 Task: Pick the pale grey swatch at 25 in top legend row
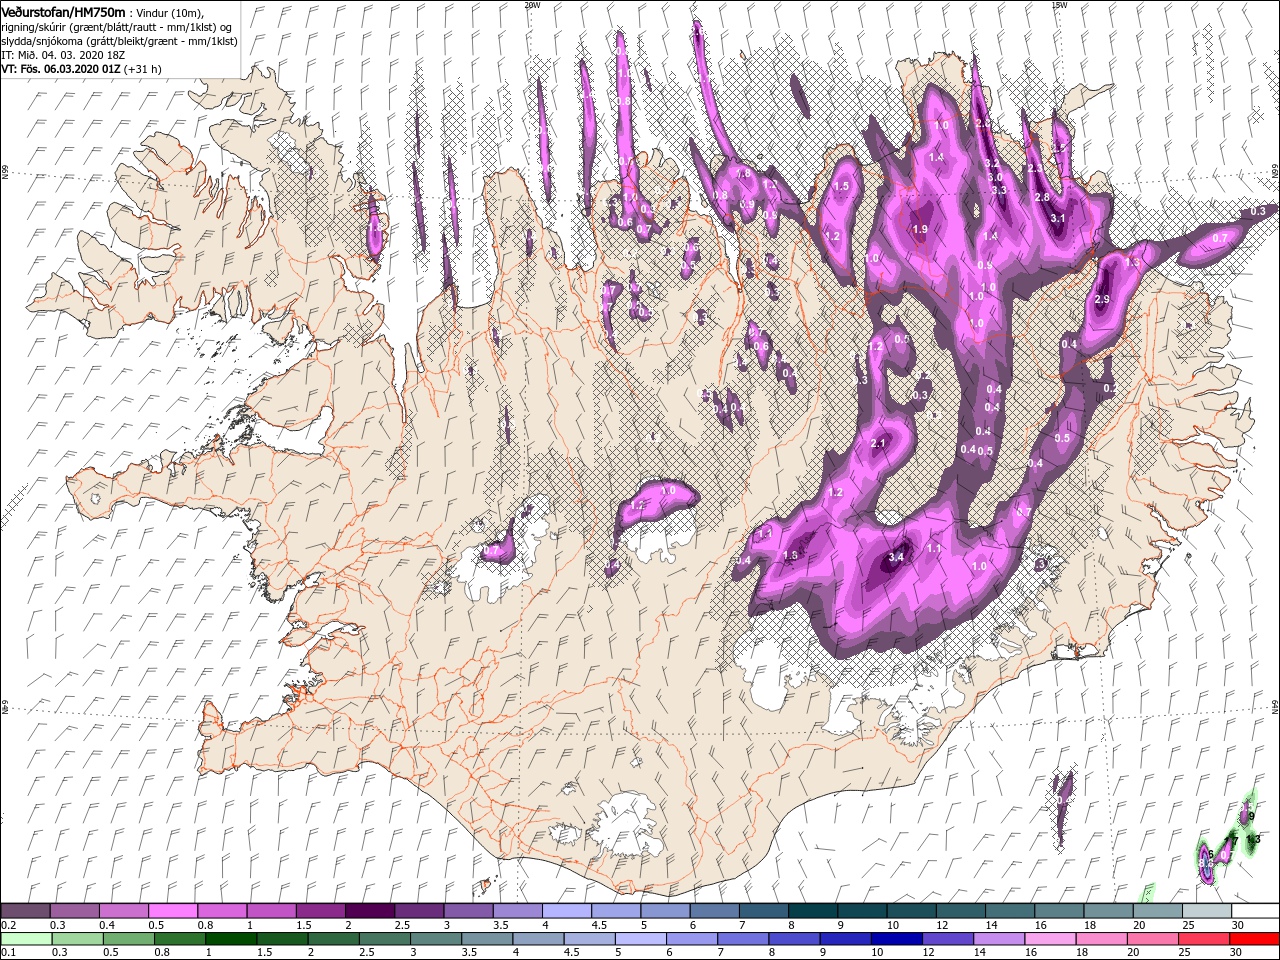(x=1206, y=911)
